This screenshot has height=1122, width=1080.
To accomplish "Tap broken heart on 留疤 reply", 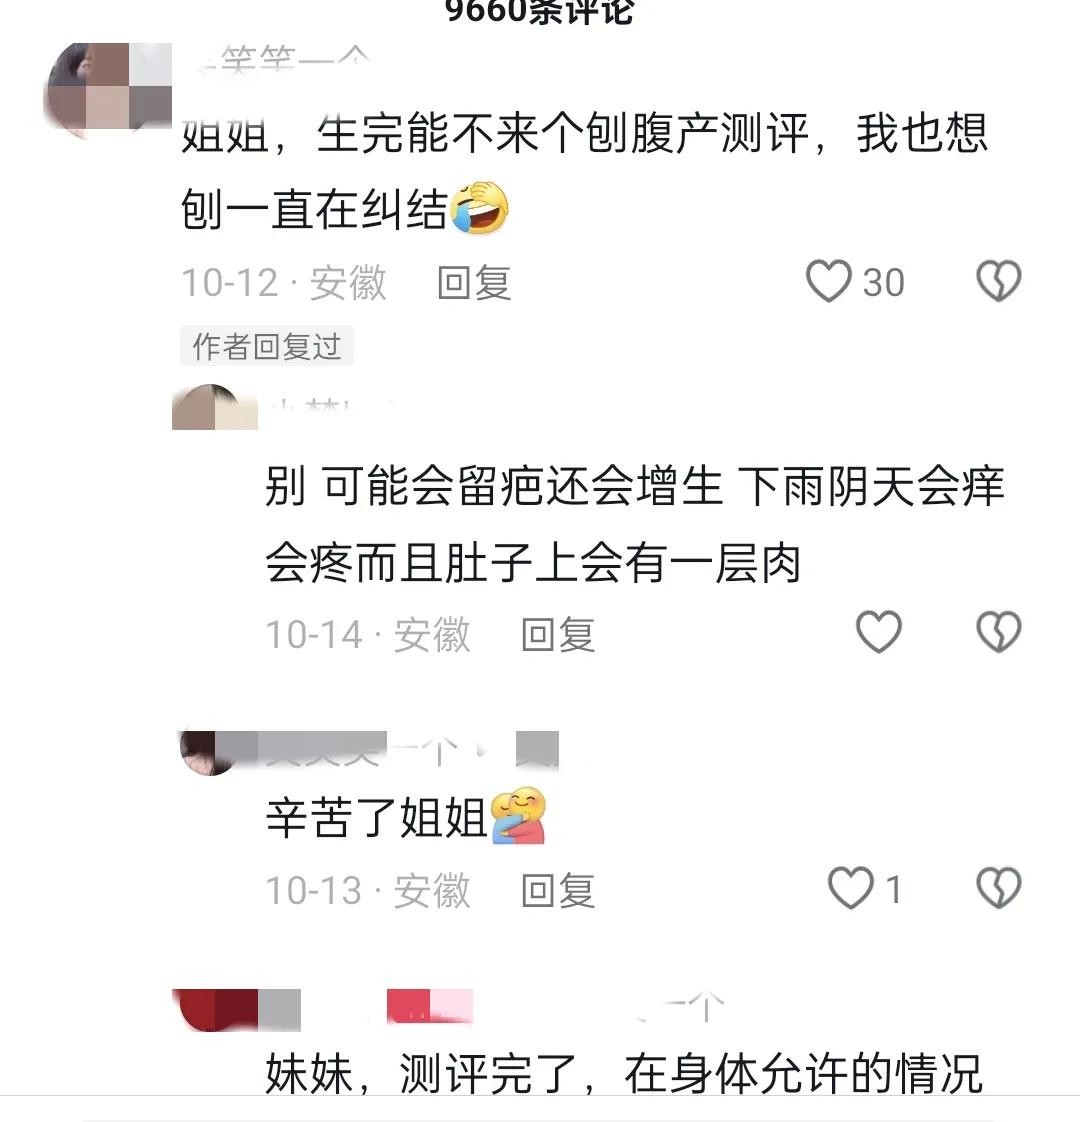I will [998, 632].
